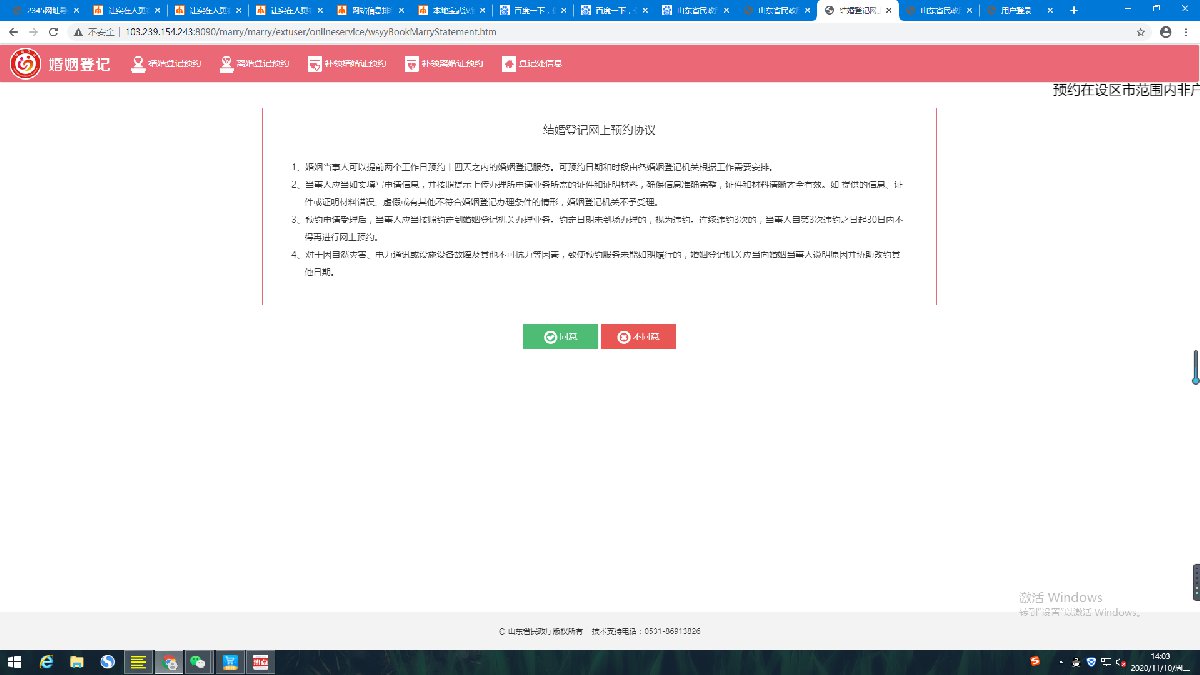Click the agreement title 结婚登记网上预约协议
The height and width of the screenshot is (675, 1200).
[599, 130]
